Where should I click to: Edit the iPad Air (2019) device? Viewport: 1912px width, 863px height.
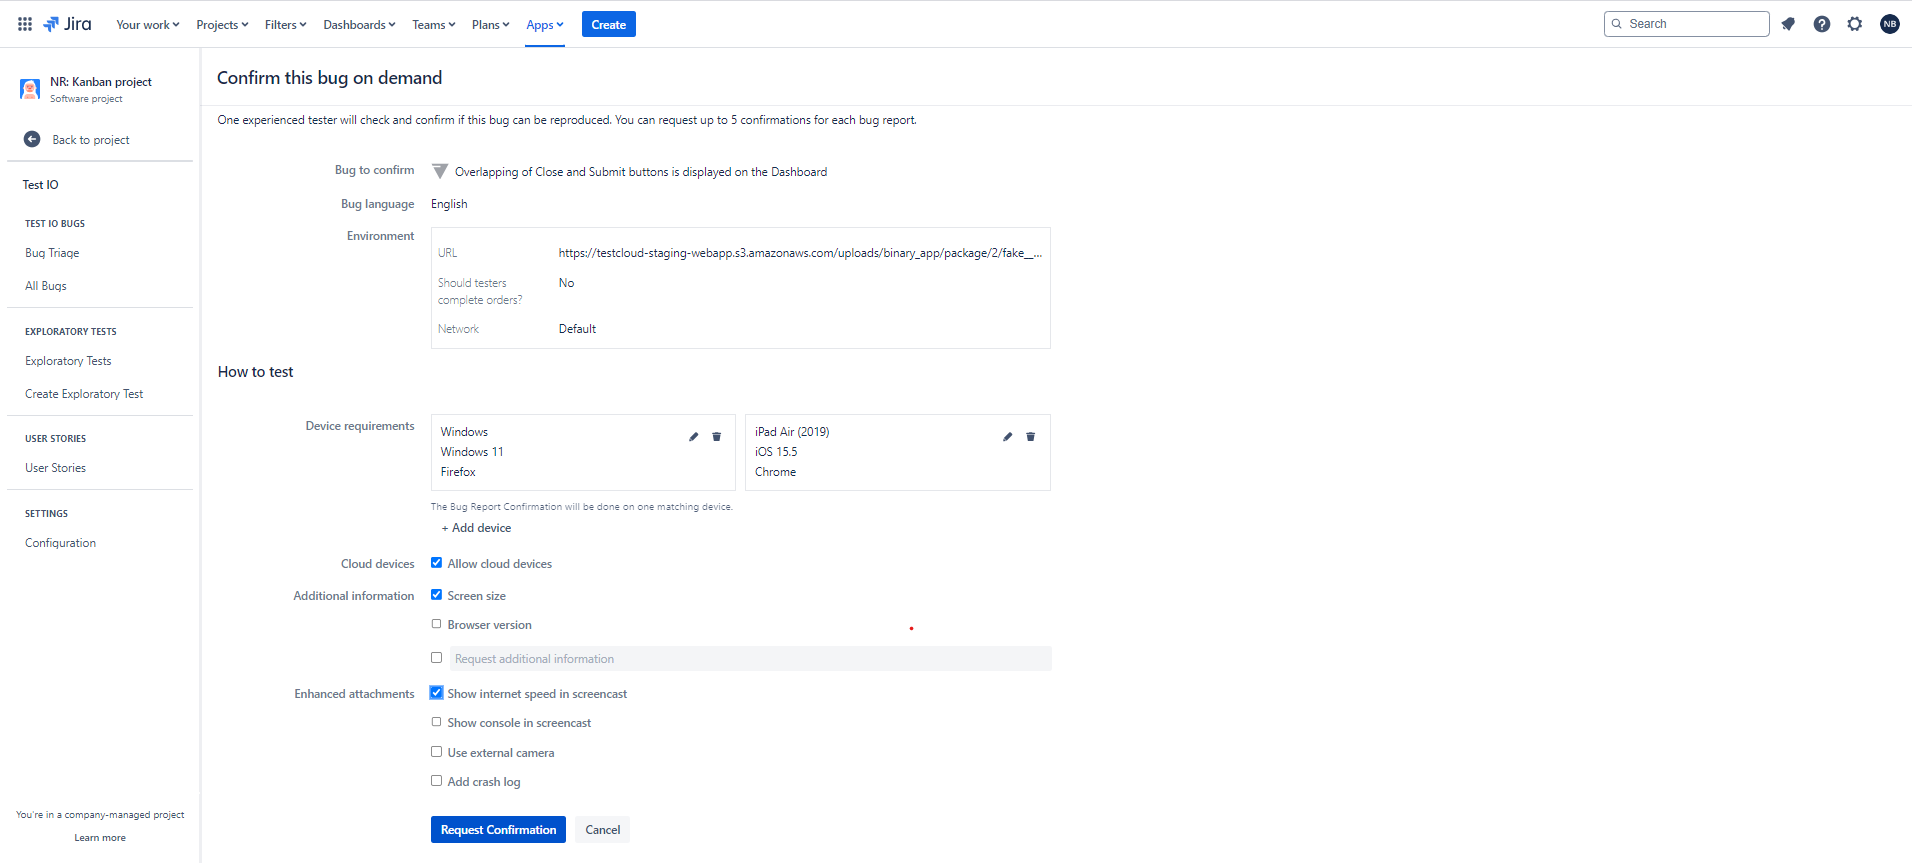(1007, 437)
